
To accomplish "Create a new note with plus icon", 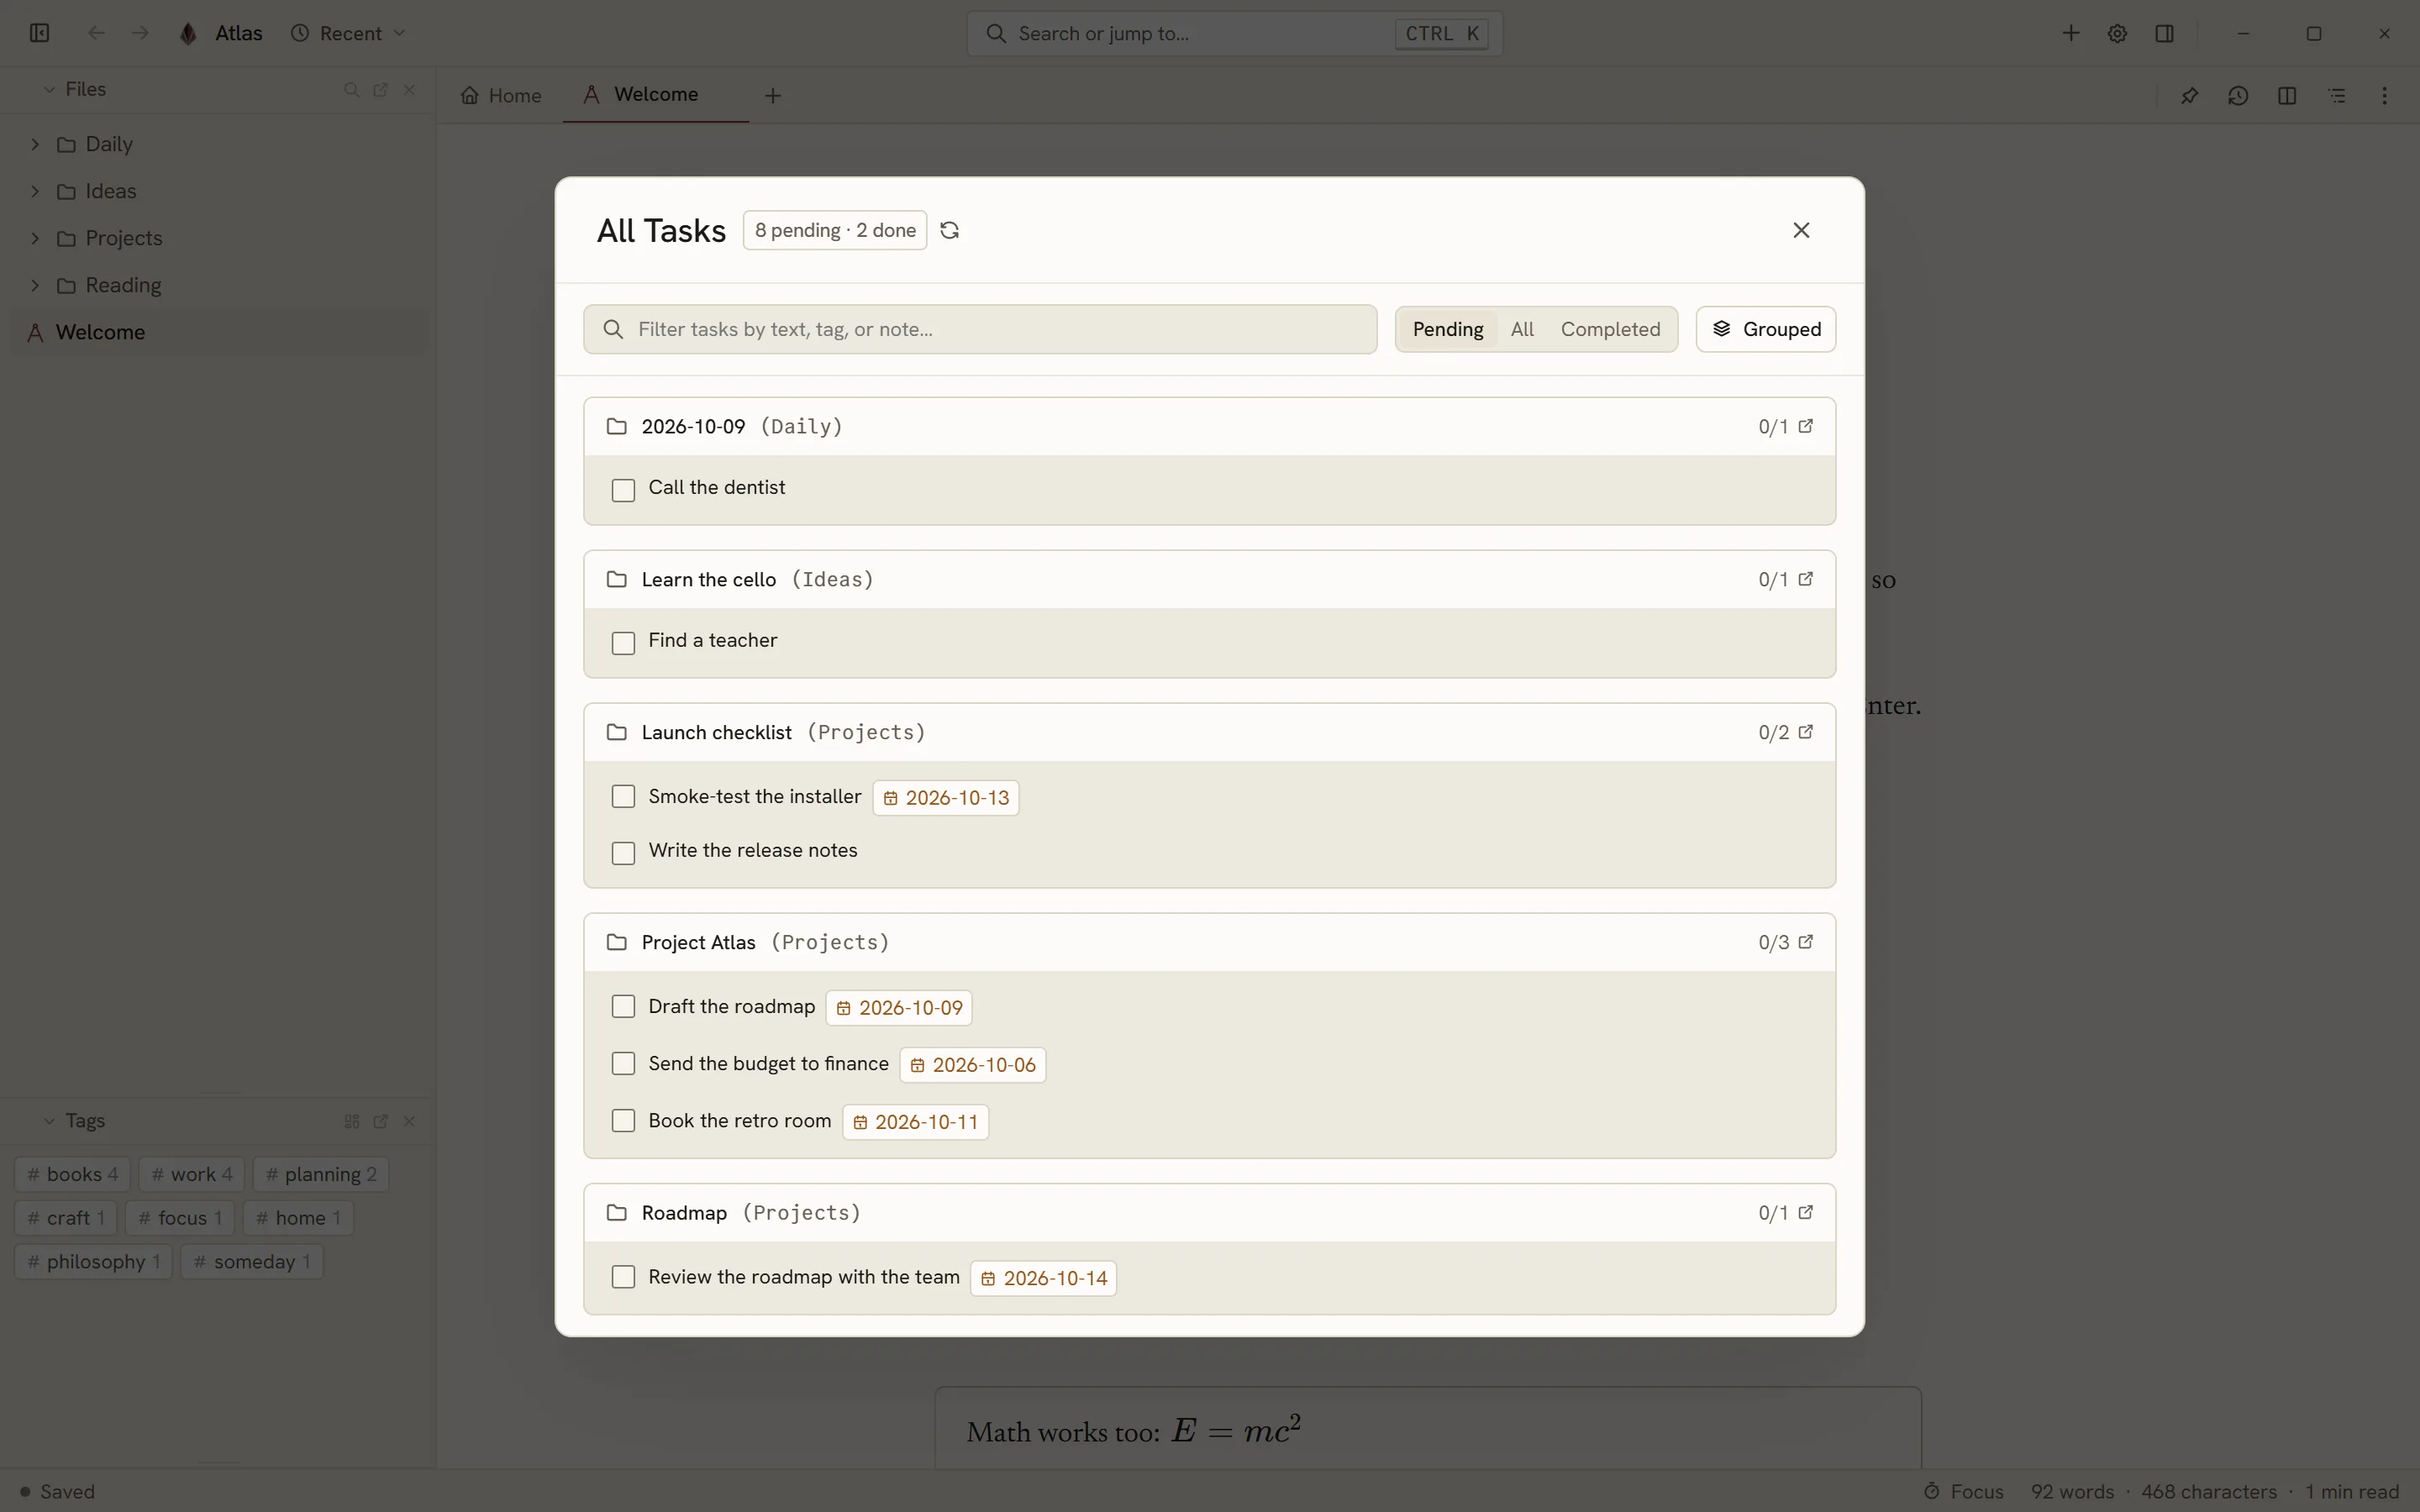I will click(2071, 33).
